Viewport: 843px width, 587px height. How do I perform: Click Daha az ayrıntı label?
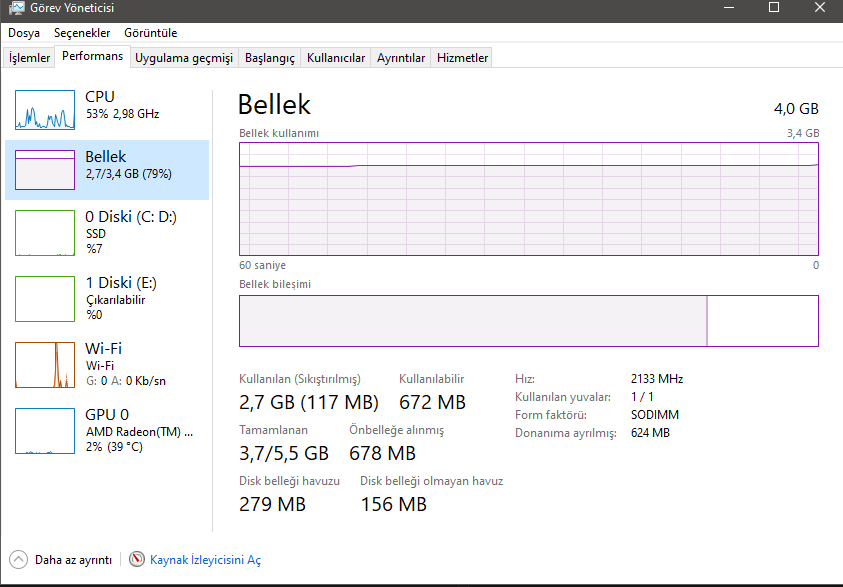click(74, 560)
